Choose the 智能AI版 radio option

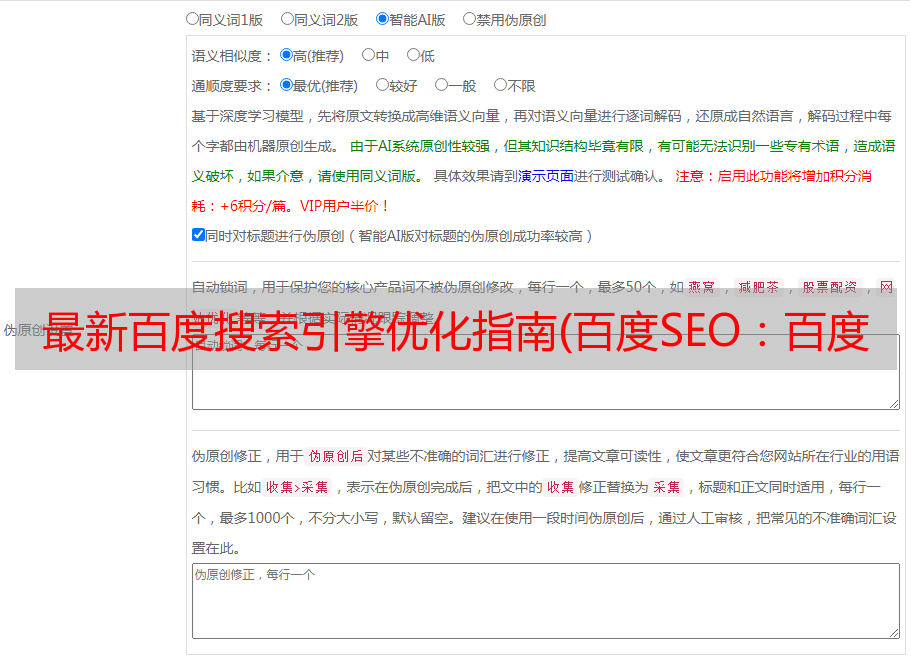tap(382, 19)
